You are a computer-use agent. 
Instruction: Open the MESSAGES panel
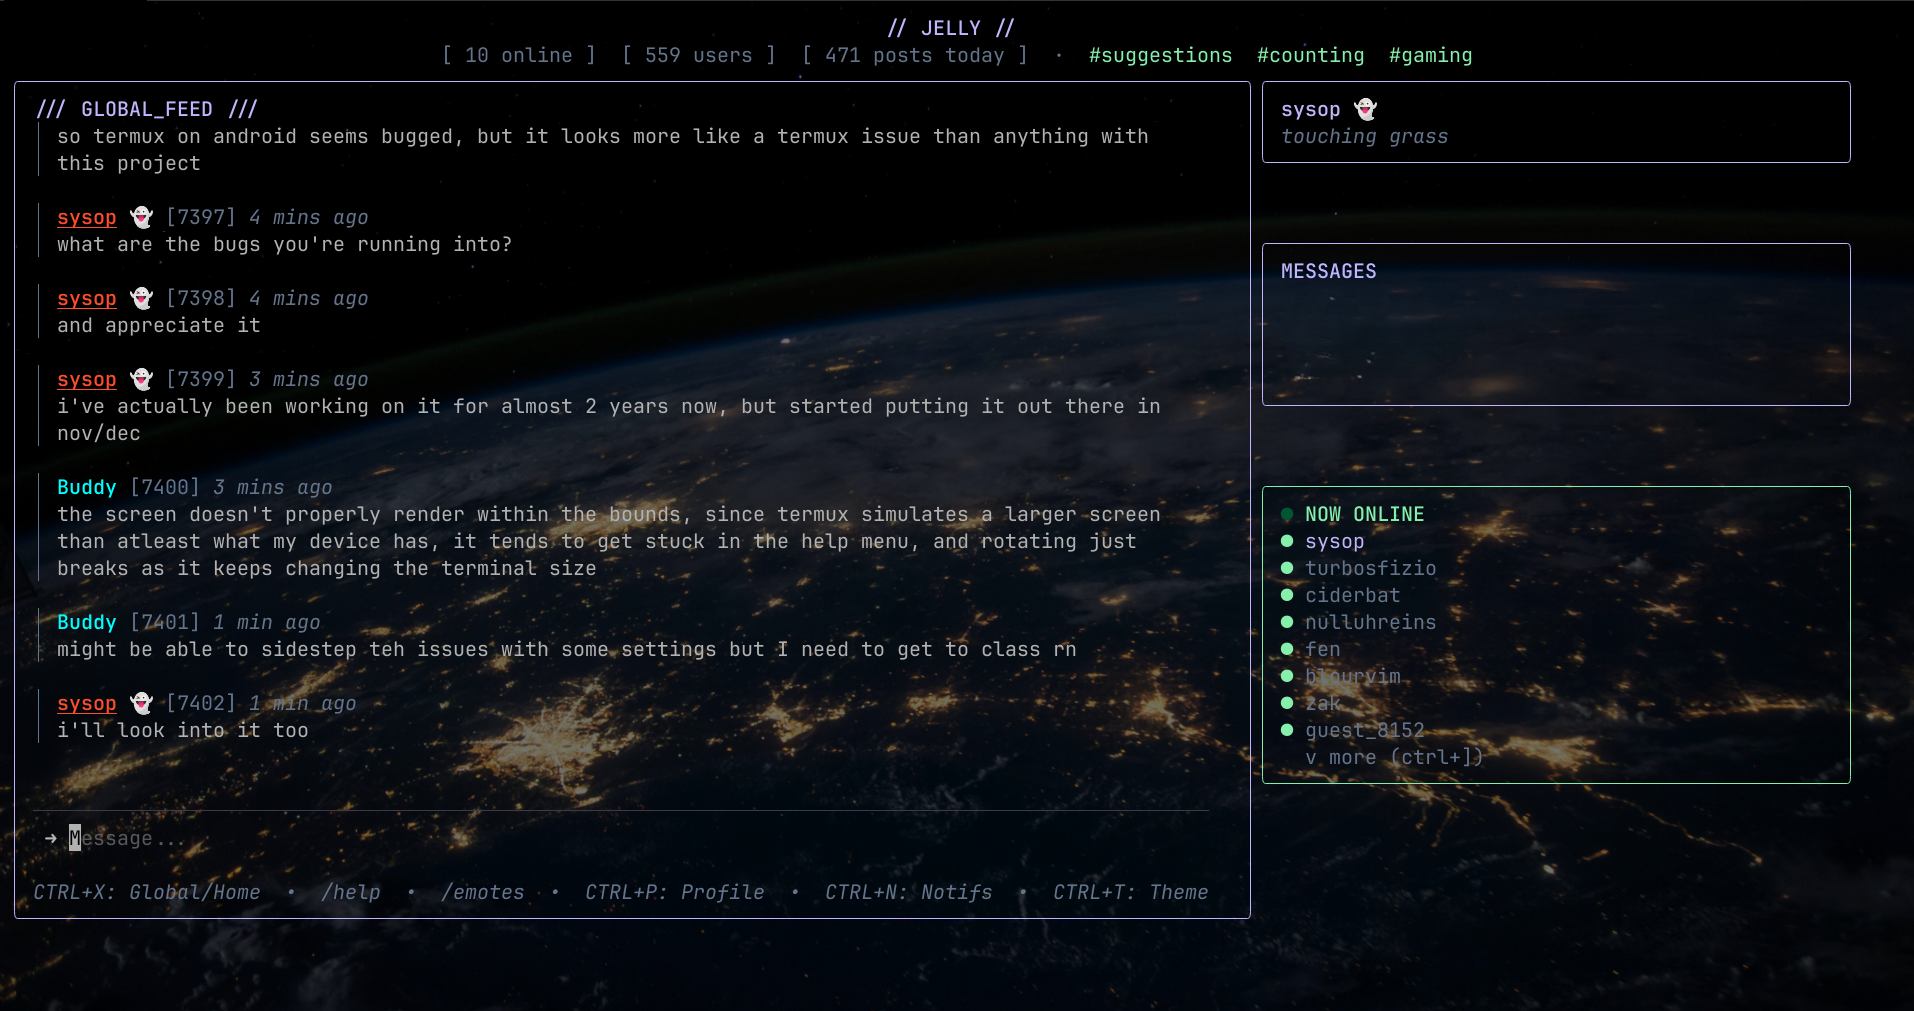(x=1329, y=270)
